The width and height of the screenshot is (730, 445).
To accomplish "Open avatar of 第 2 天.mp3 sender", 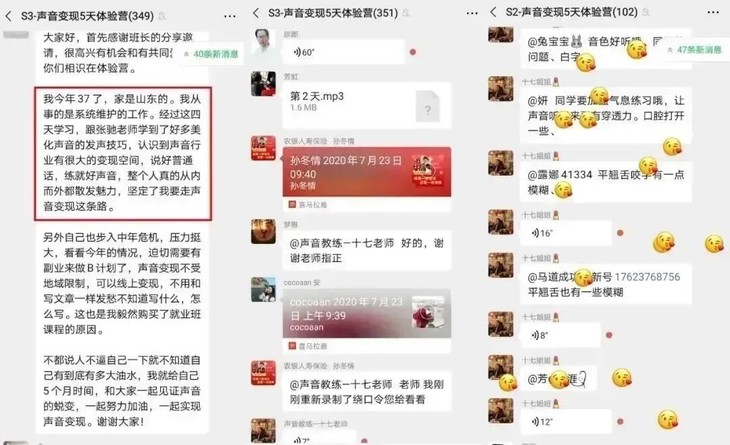I will click(264, 84).
